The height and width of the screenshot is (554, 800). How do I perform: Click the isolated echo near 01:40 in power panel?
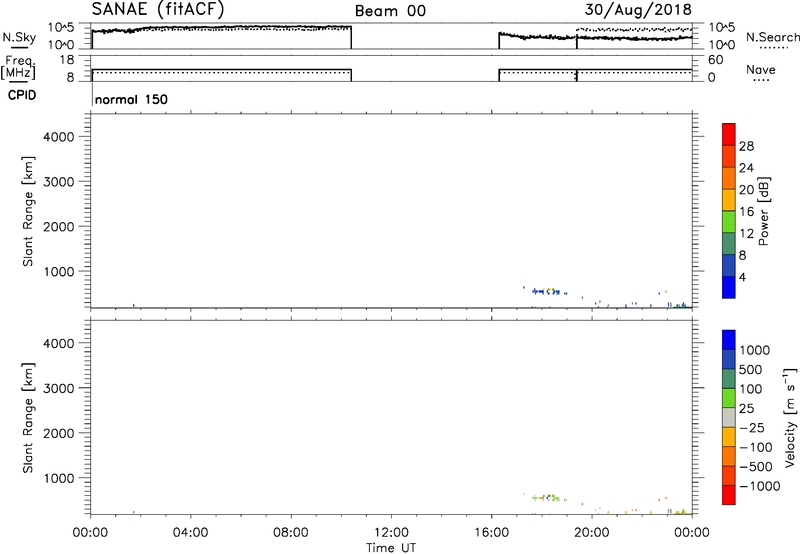click(134, 306)
